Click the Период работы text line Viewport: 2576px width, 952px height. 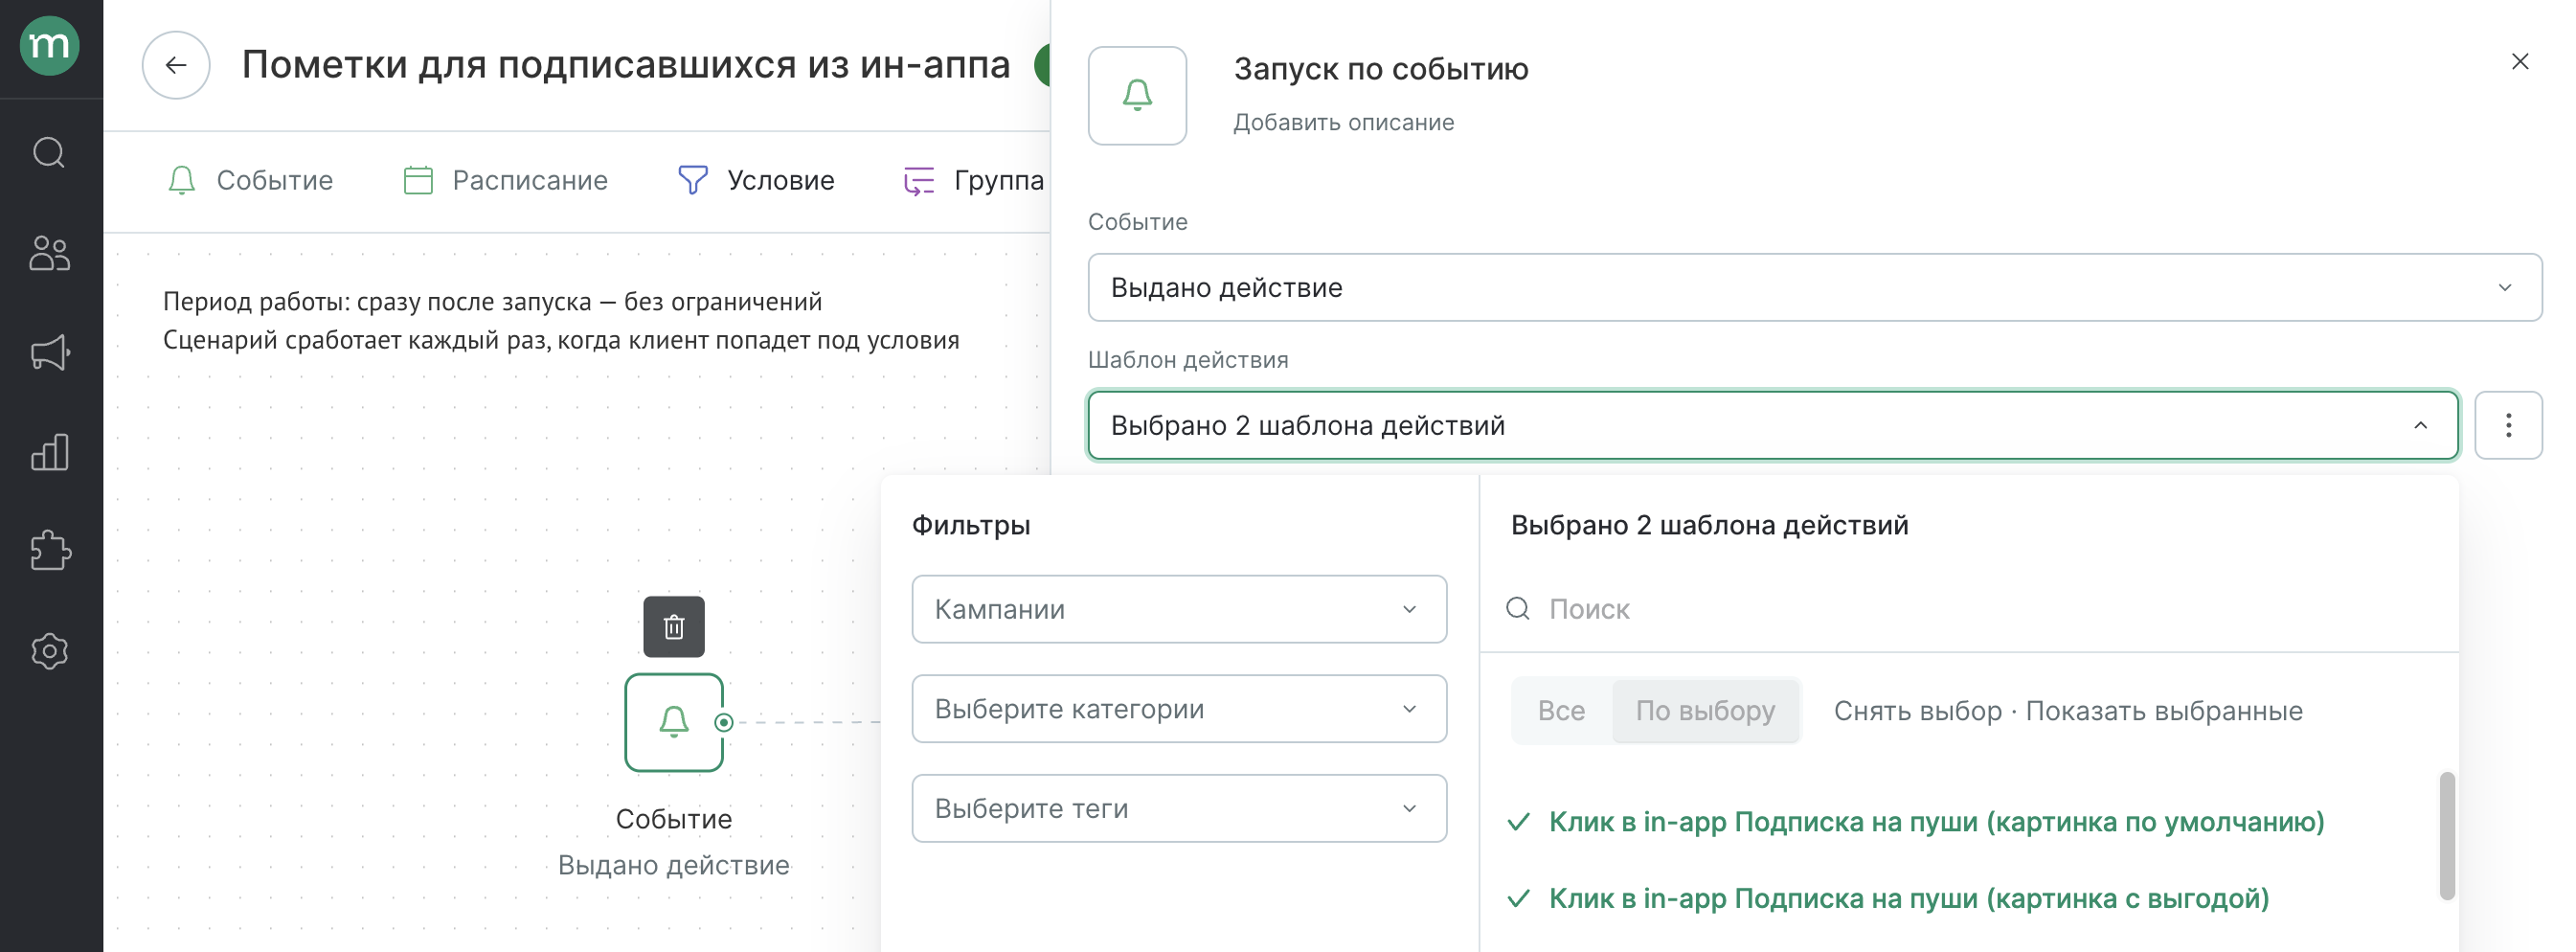pyautogui.click(x=492, y=302)
